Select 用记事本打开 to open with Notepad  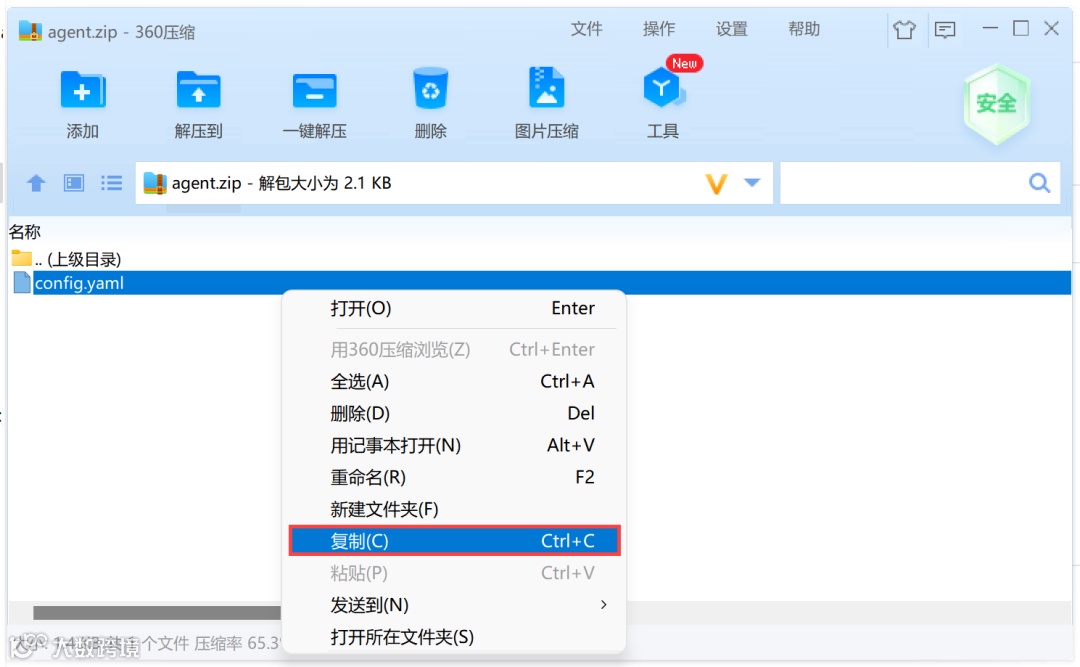point(455,445)
